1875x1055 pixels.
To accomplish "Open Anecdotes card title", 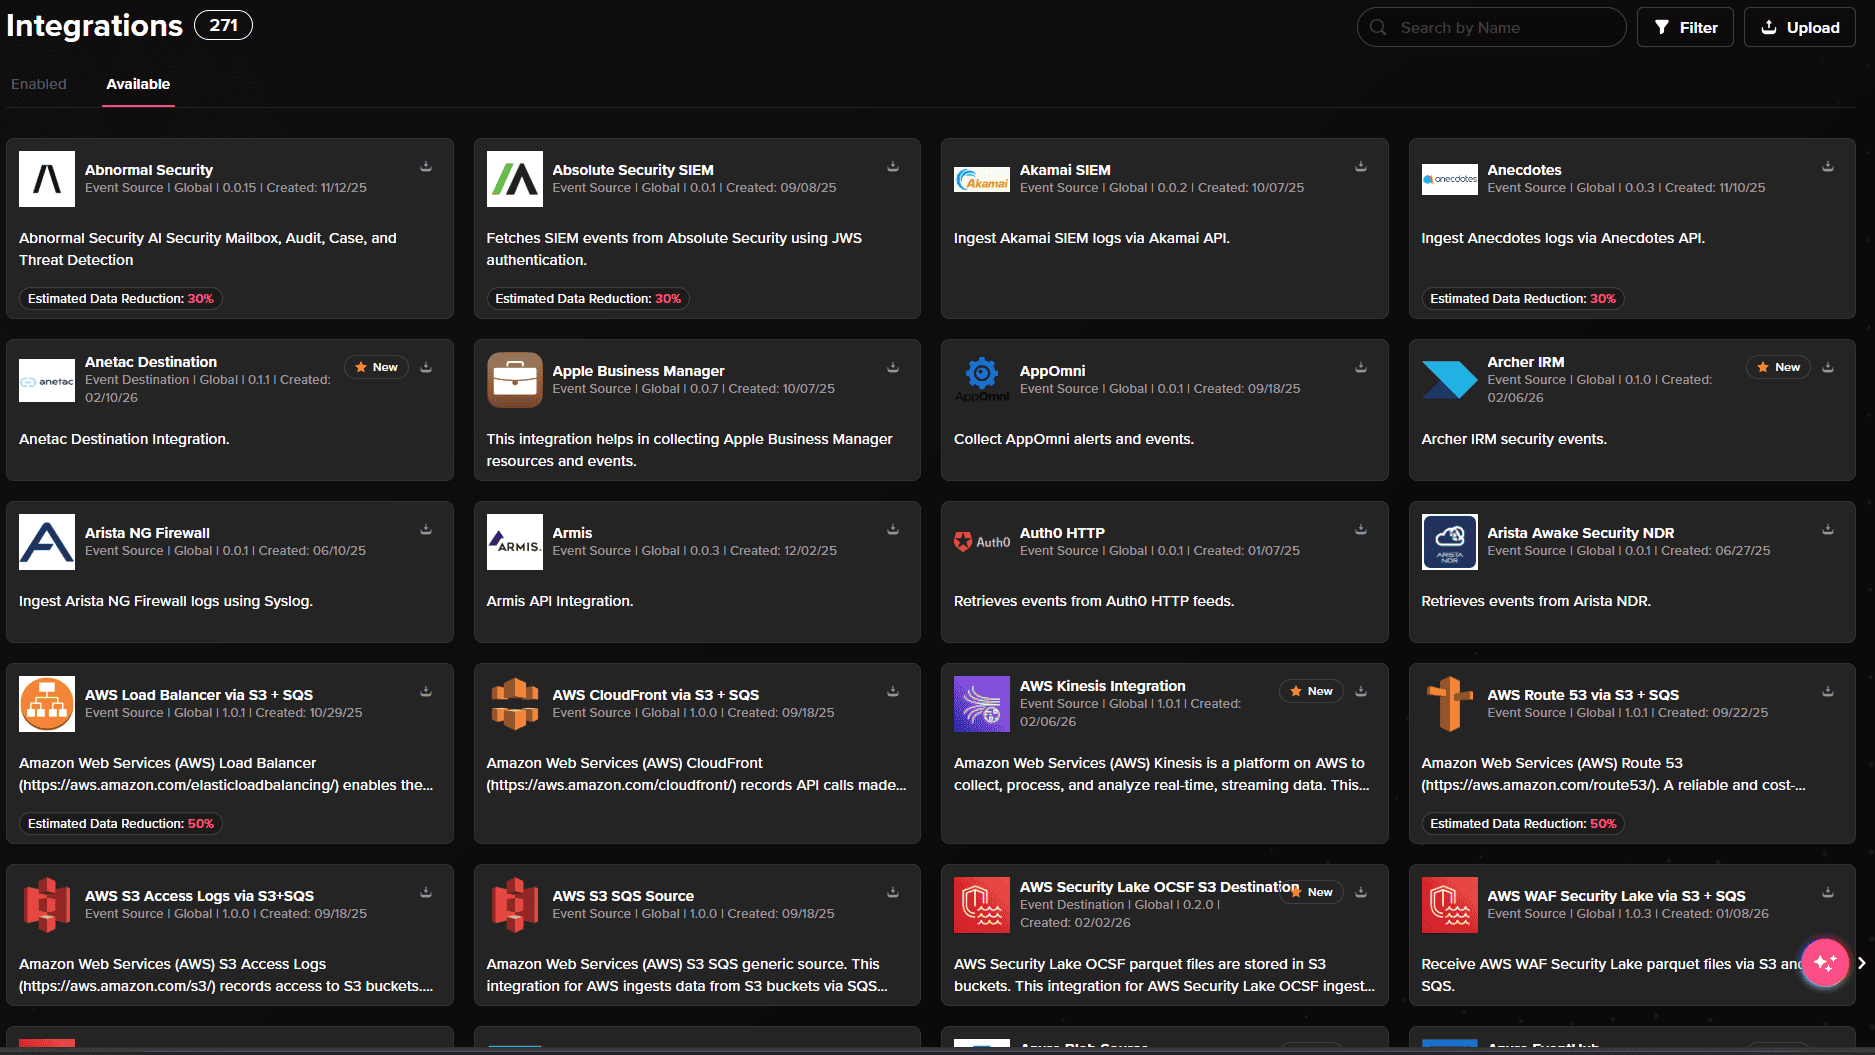I will pyautogui.click(x=1524, y=170).
